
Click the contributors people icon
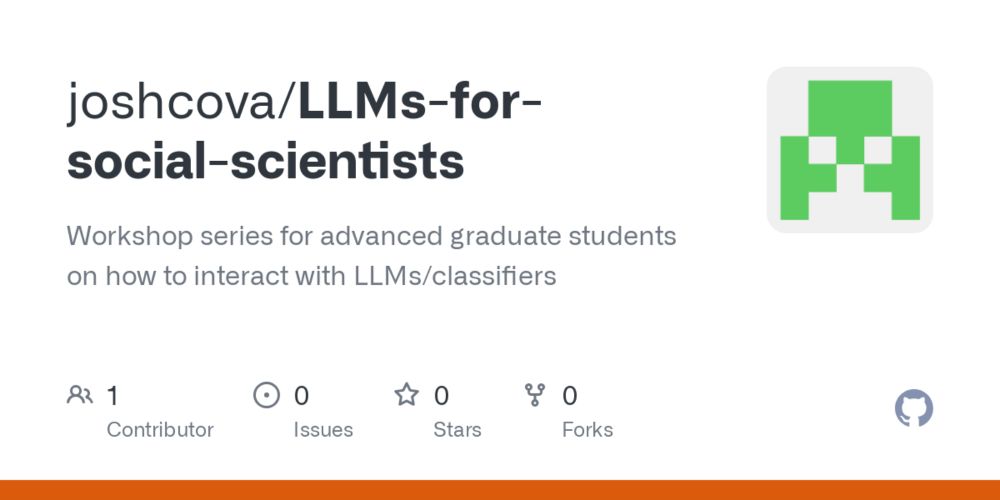click(x=80, y=395)
